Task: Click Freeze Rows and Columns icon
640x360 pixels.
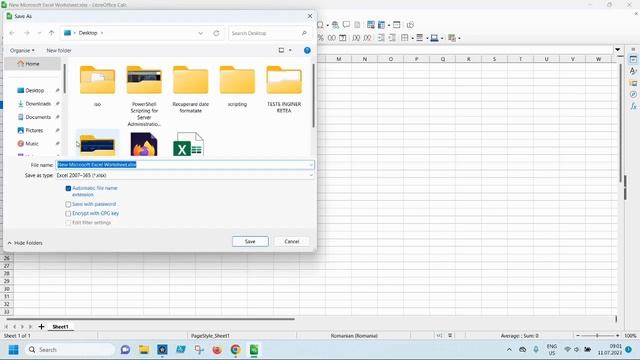Action: (381, 25)
